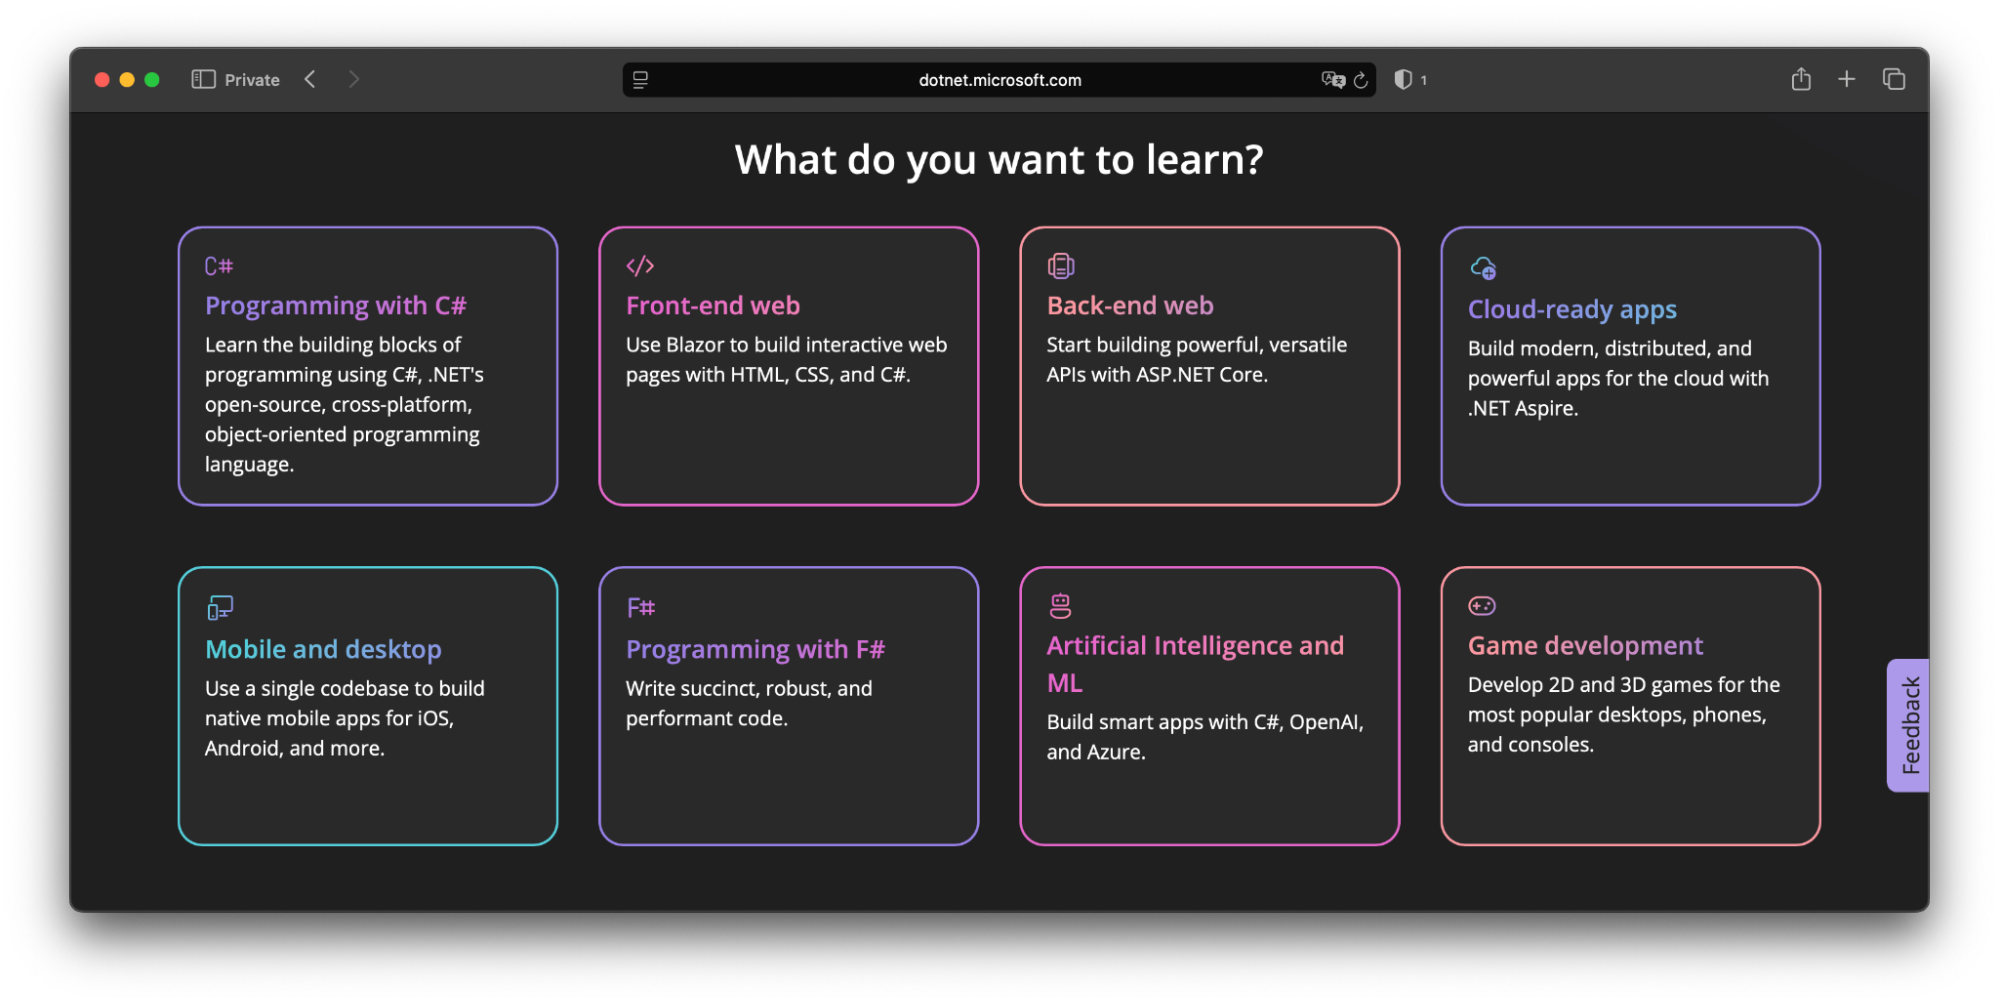Click the code brackets Front-end web icon
The width and height of the screenshot is (1999, 1004).
click(x=640, y=266)
